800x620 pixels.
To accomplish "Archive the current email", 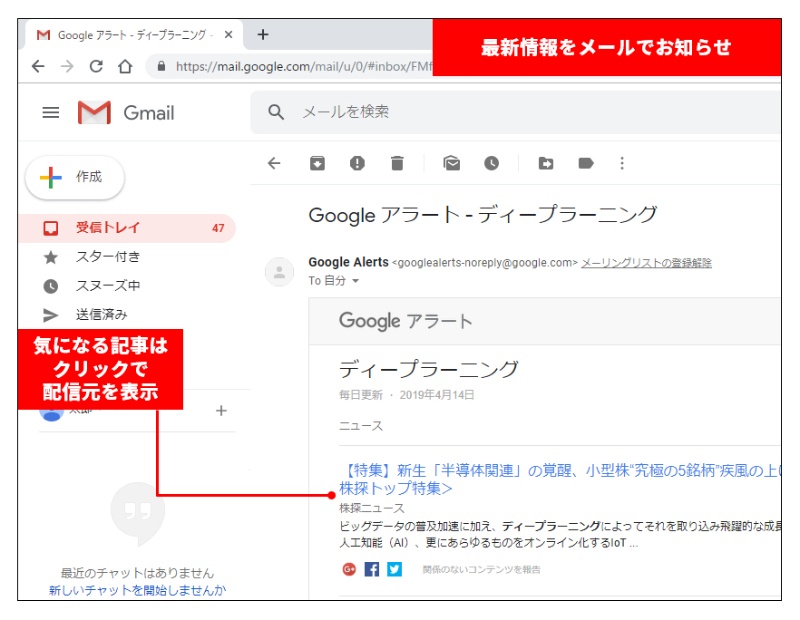I will pyautogui.click(x=316, y=158).
